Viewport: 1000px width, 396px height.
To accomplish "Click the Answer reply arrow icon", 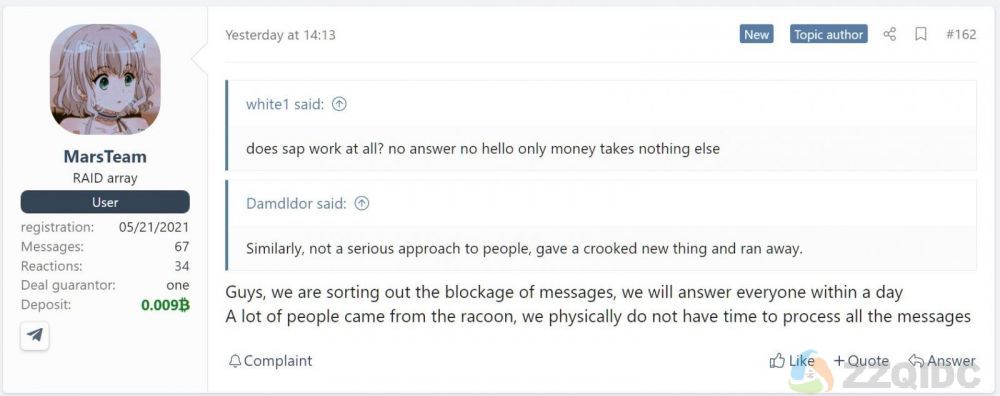I will pos(916,361).
